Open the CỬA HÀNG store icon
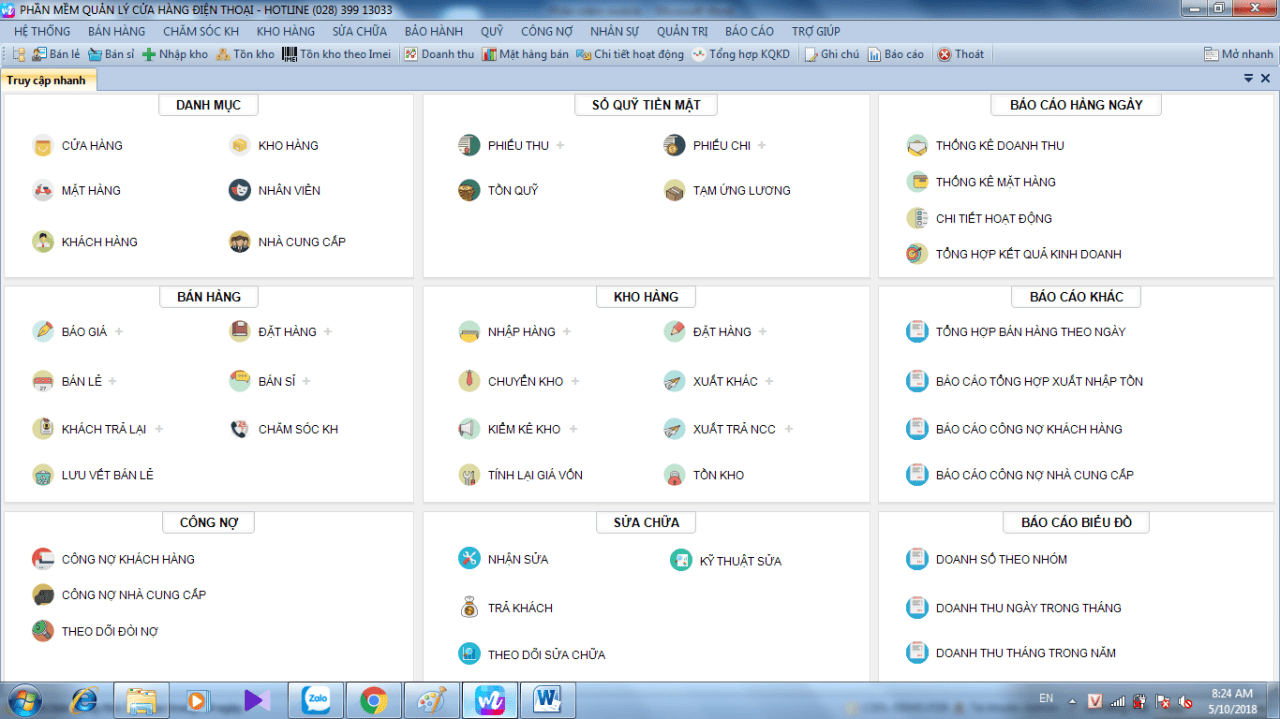Screen dimensions: 1280x719 point(42,146)
